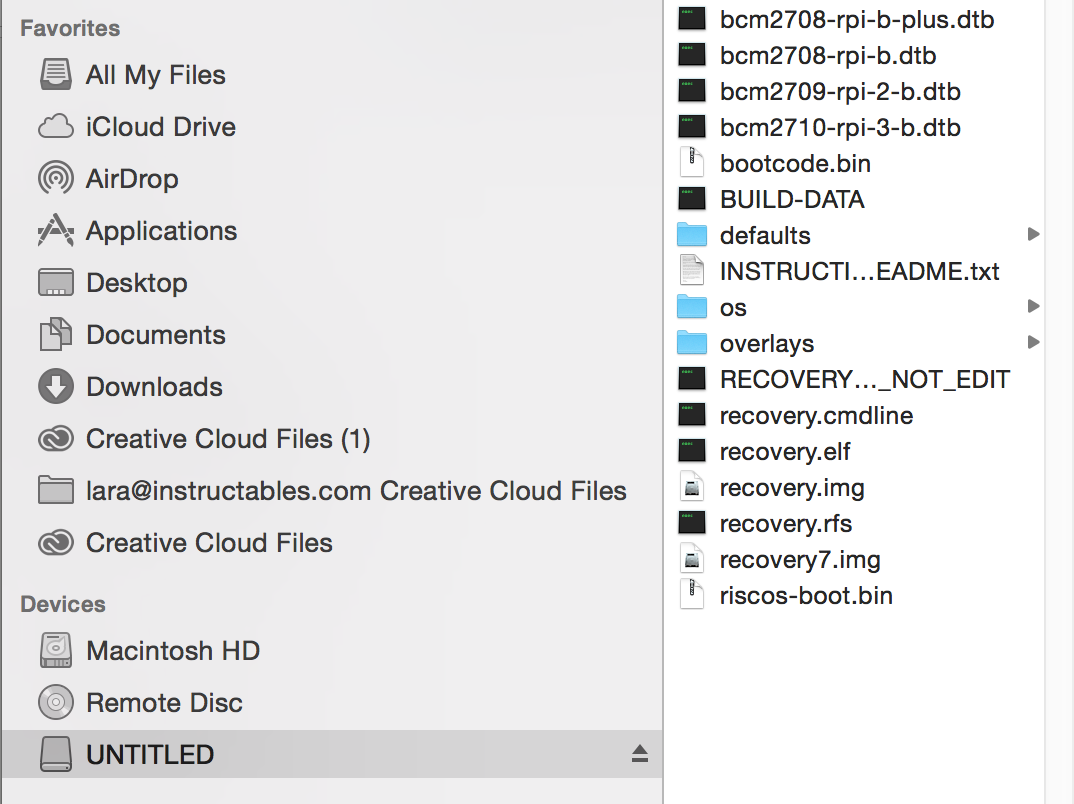Select the Applications icon in sidebar
The height and width of the screenshot is (804, 1074).
(x=56, y=231)
